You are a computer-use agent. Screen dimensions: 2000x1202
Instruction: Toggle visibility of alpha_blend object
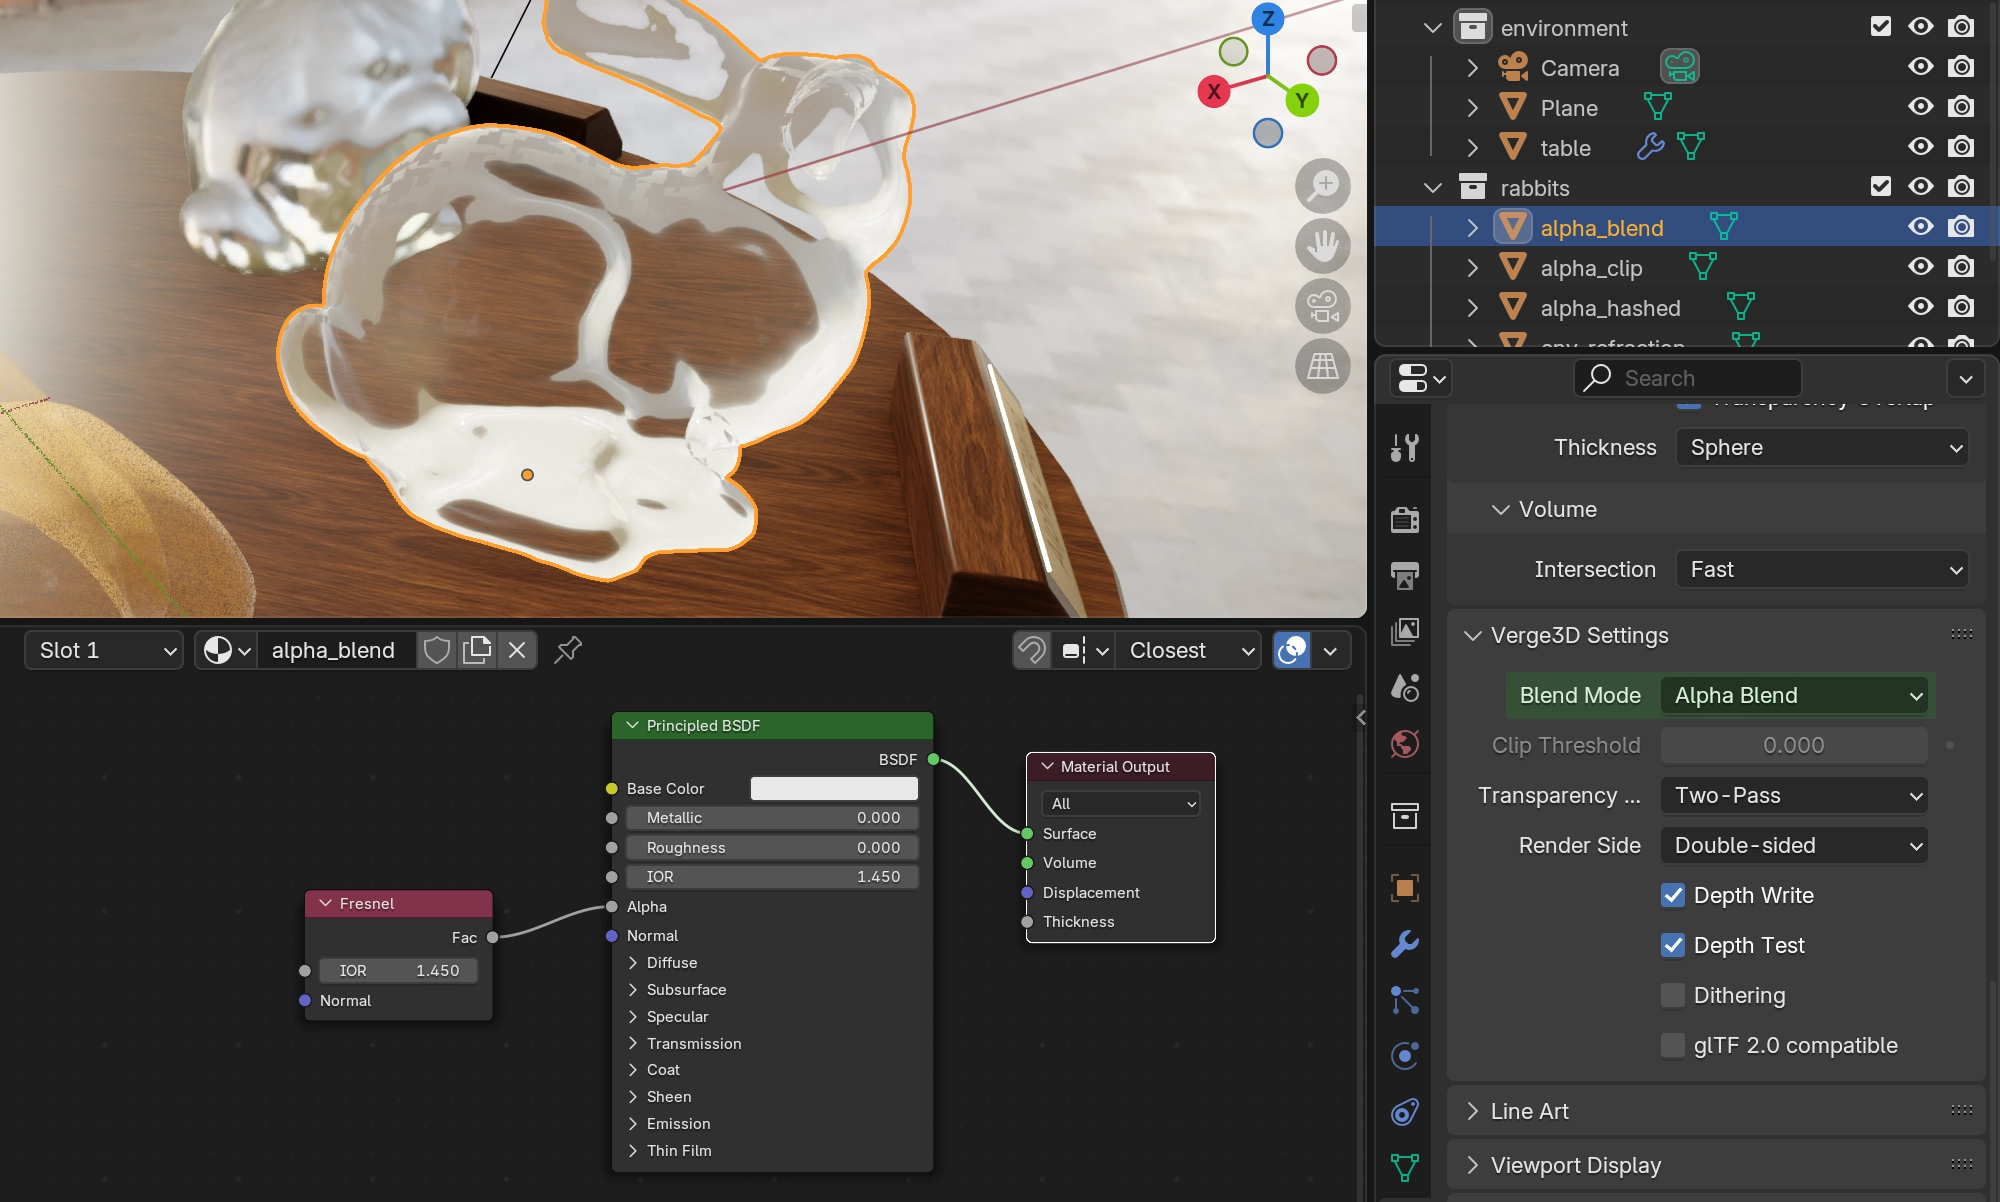[x=1926, y=226]
